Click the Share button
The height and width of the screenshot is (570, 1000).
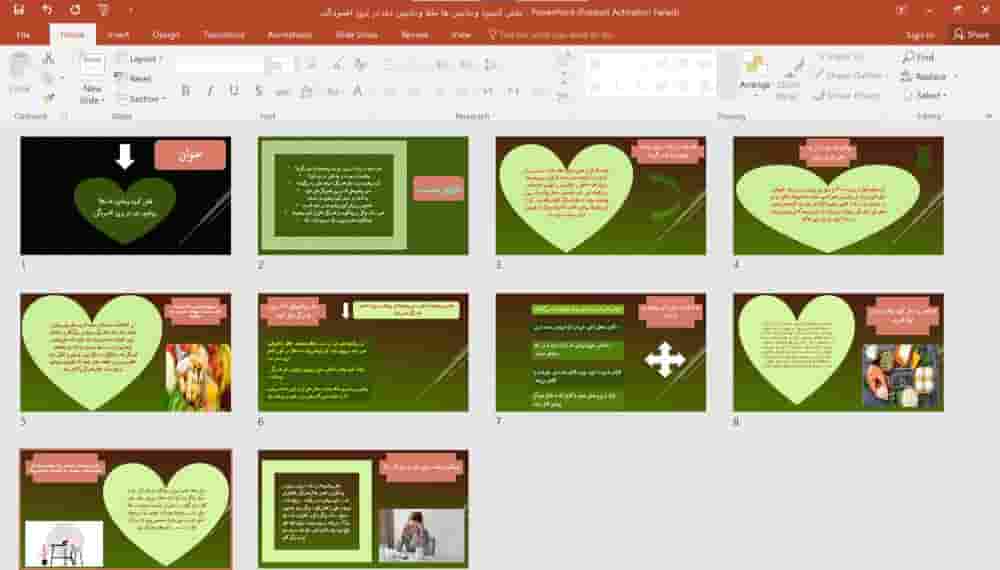point(970,35)
